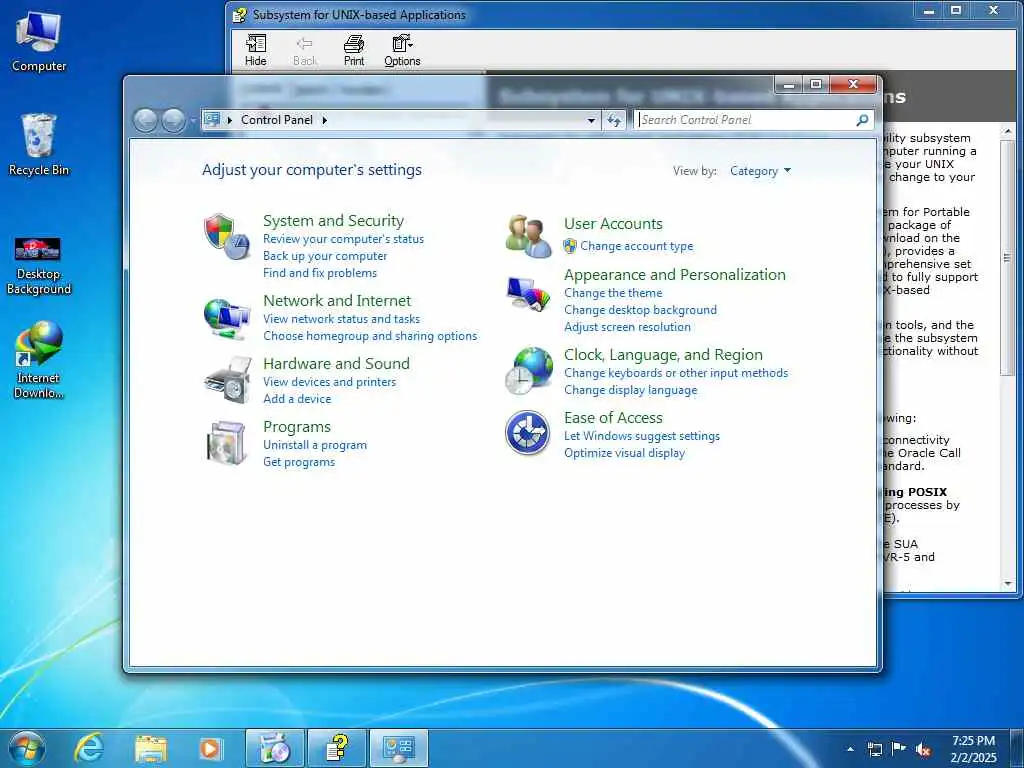Click Adjust screen resolution link
The image size is (1024, 768).
click(x=628, y=327)
